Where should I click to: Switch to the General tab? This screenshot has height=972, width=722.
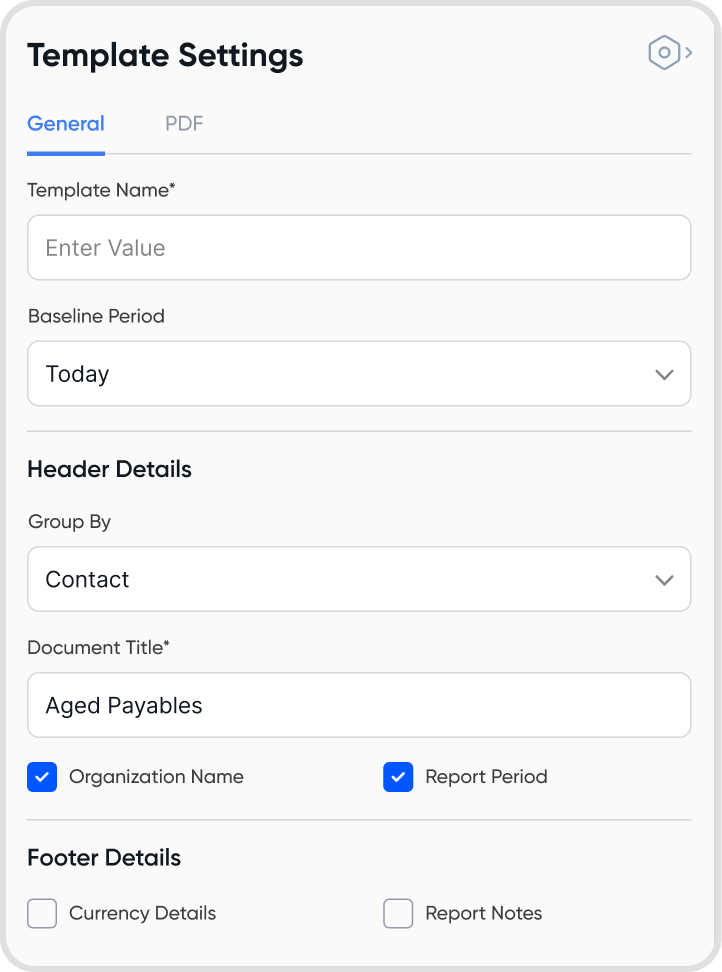pyautogui.click(x=66, y=124)
